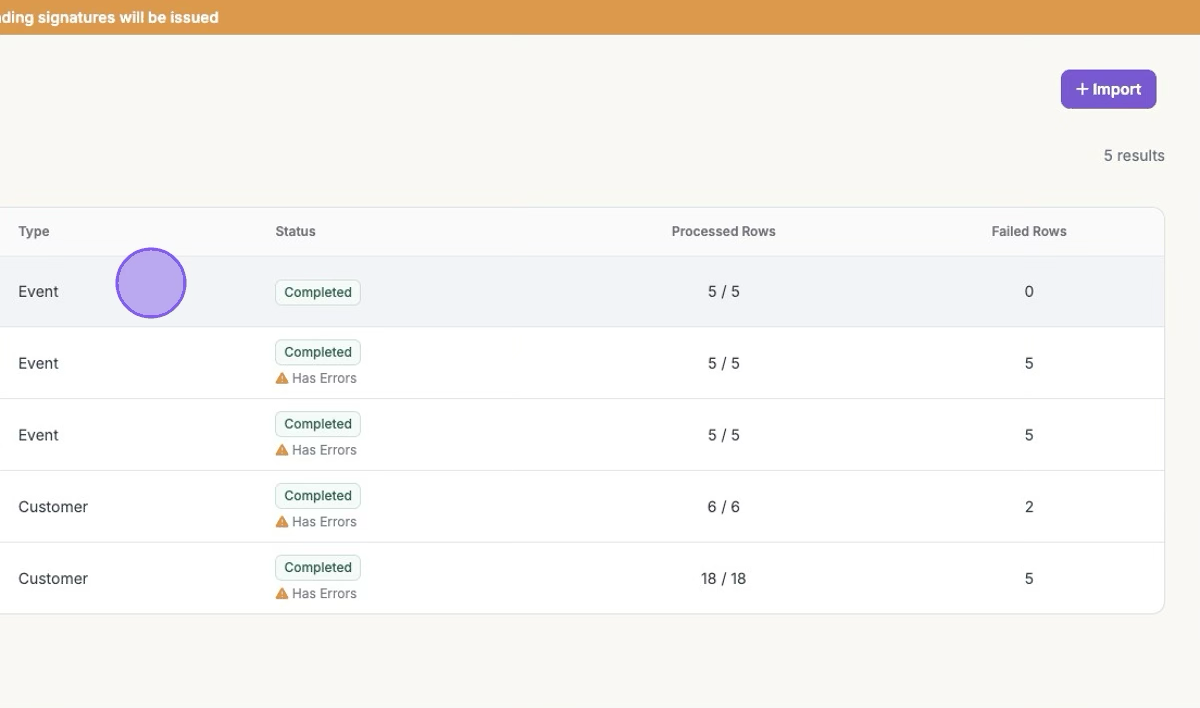Click the warning triangle in the third table row

click(x=282, y=450)
